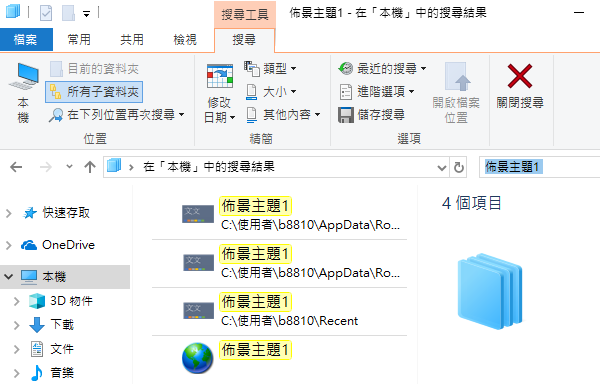Expand the 音樂 tree node
The height and width of the screenshot is (384, 600).
click(x=16, y=373)
